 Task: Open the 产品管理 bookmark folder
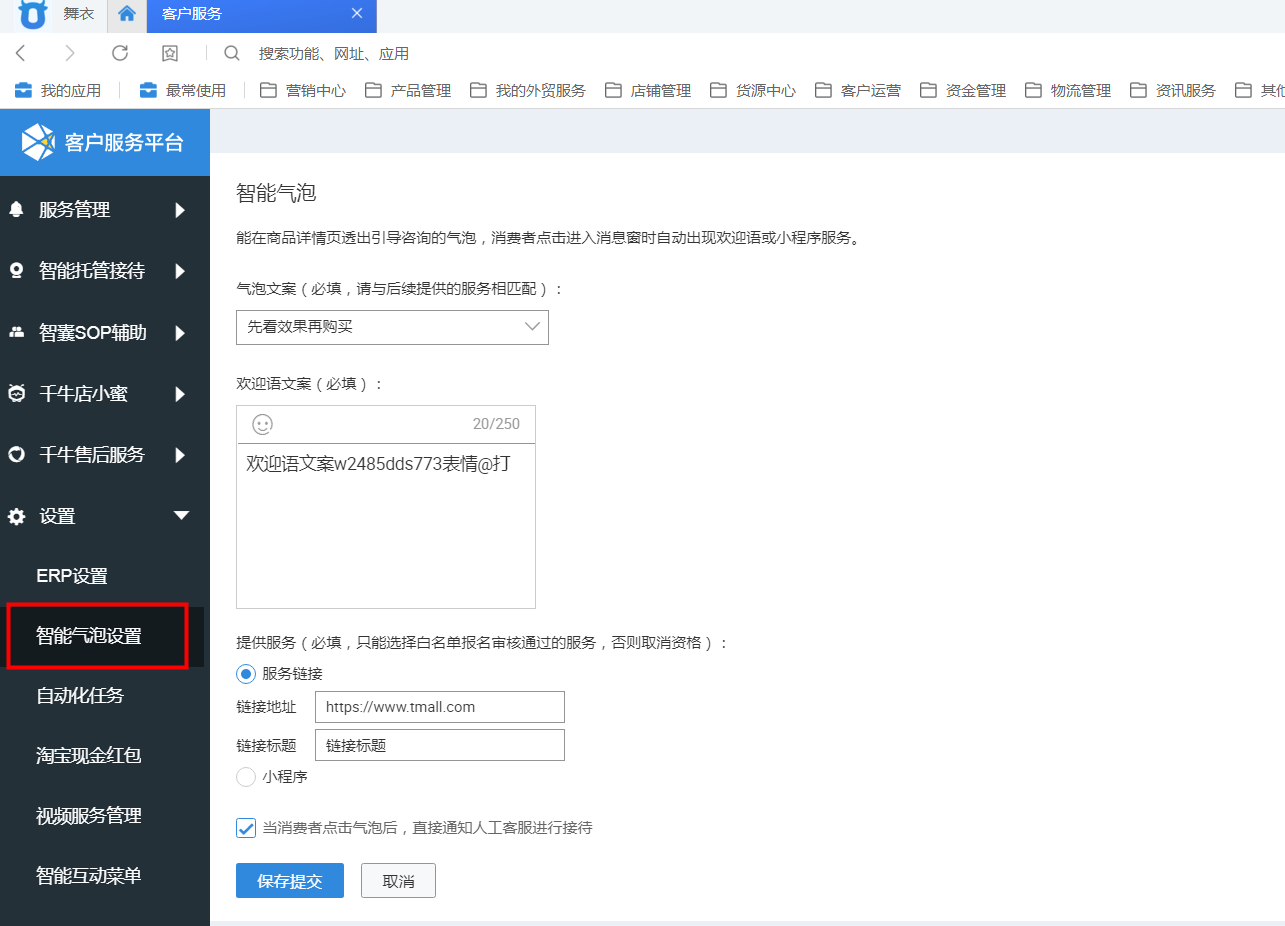coord(408,90)
